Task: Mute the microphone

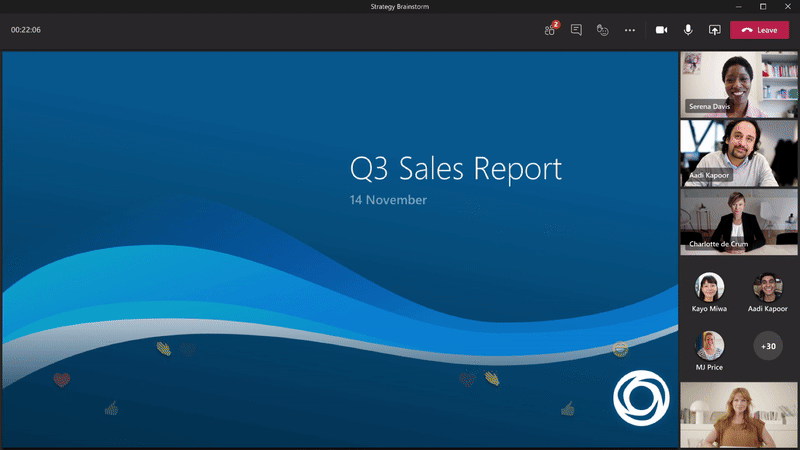Action: [688, 30]
